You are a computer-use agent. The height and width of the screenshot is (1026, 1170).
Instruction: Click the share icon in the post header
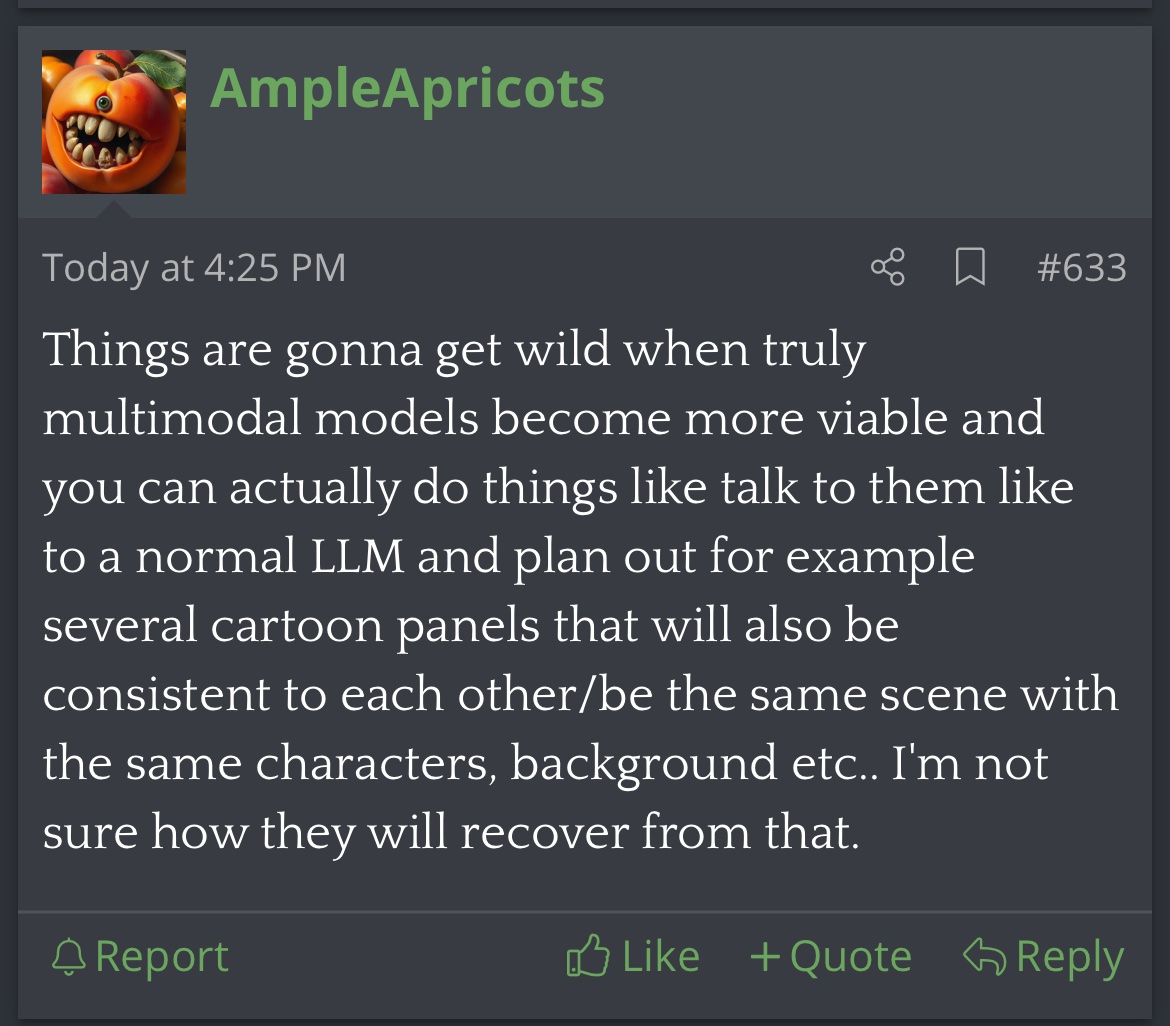coord(888,267)
